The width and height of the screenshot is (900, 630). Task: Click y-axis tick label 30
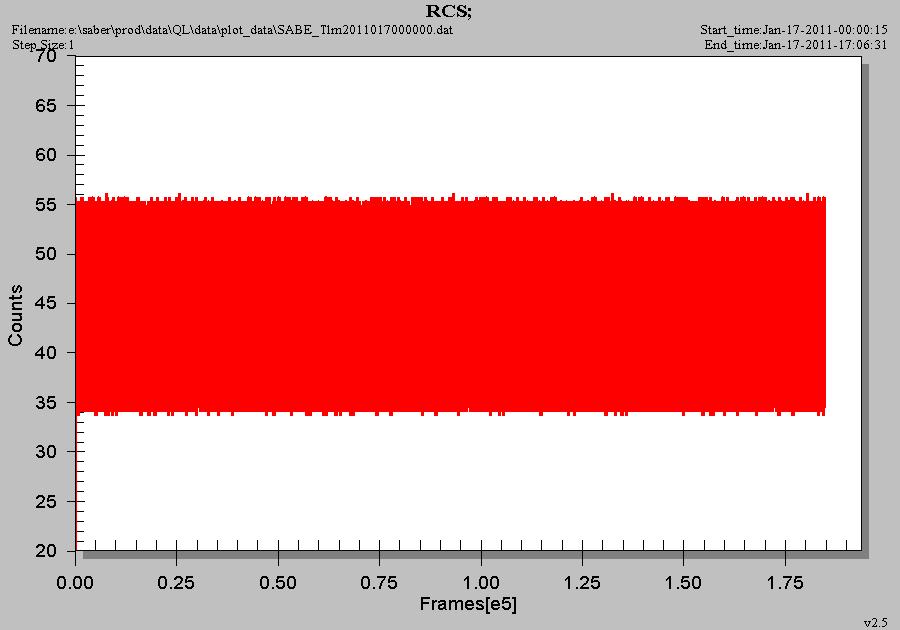pyautogui.click(x=46, y=452)
